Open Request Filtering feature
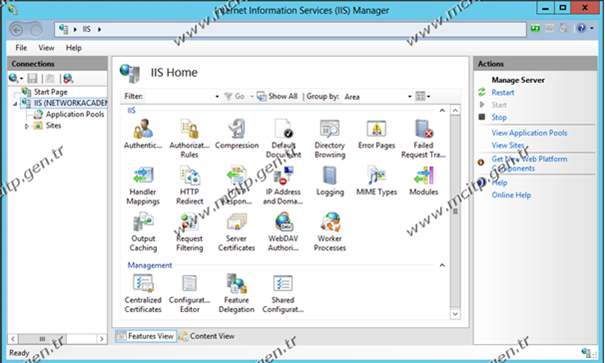 coord(189,231)
